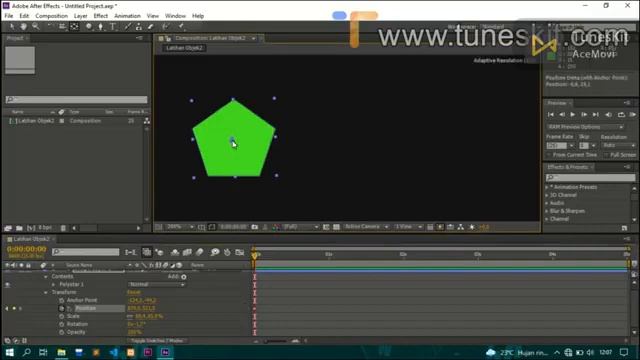Click the Play button in Preview
This screenshot has width=640, height=360.
(x=572, y=115)
